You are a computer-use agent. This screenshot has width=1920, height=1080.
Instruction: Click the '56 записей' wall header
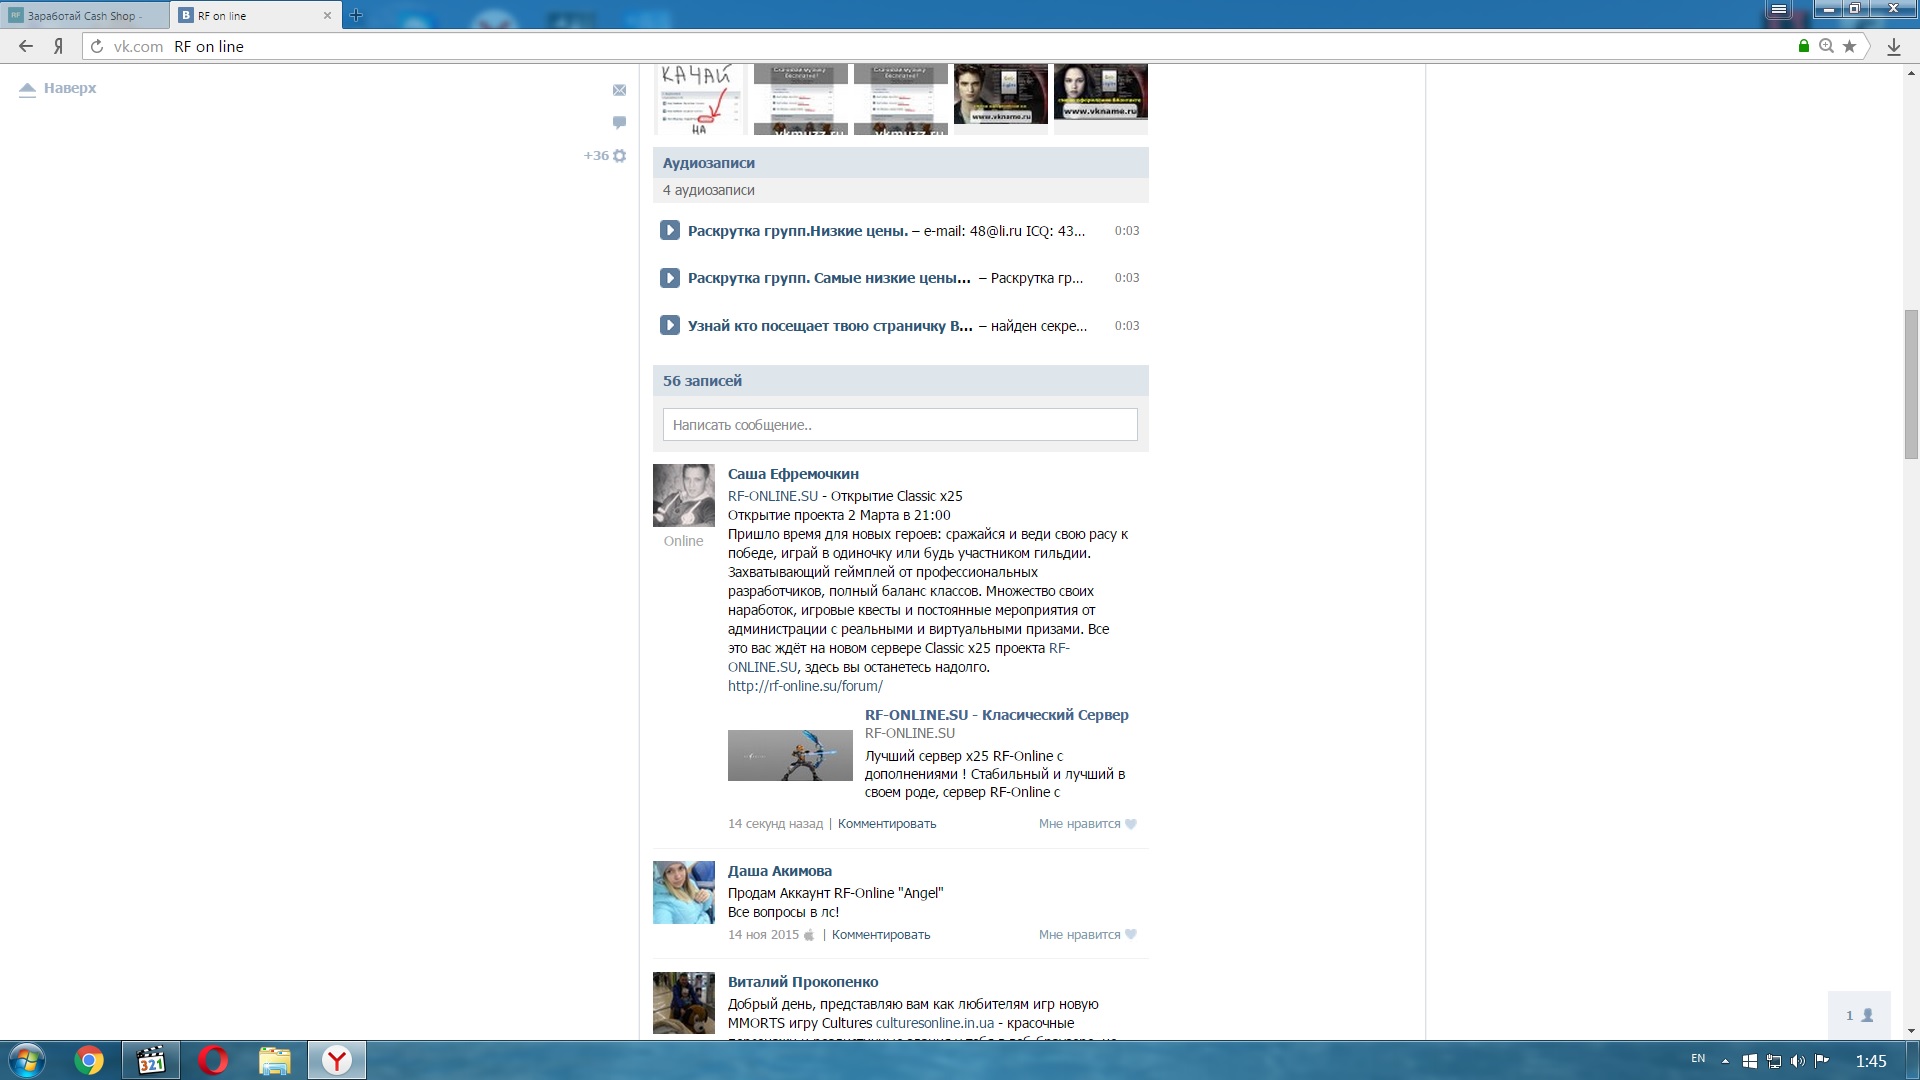click(900, 381)
